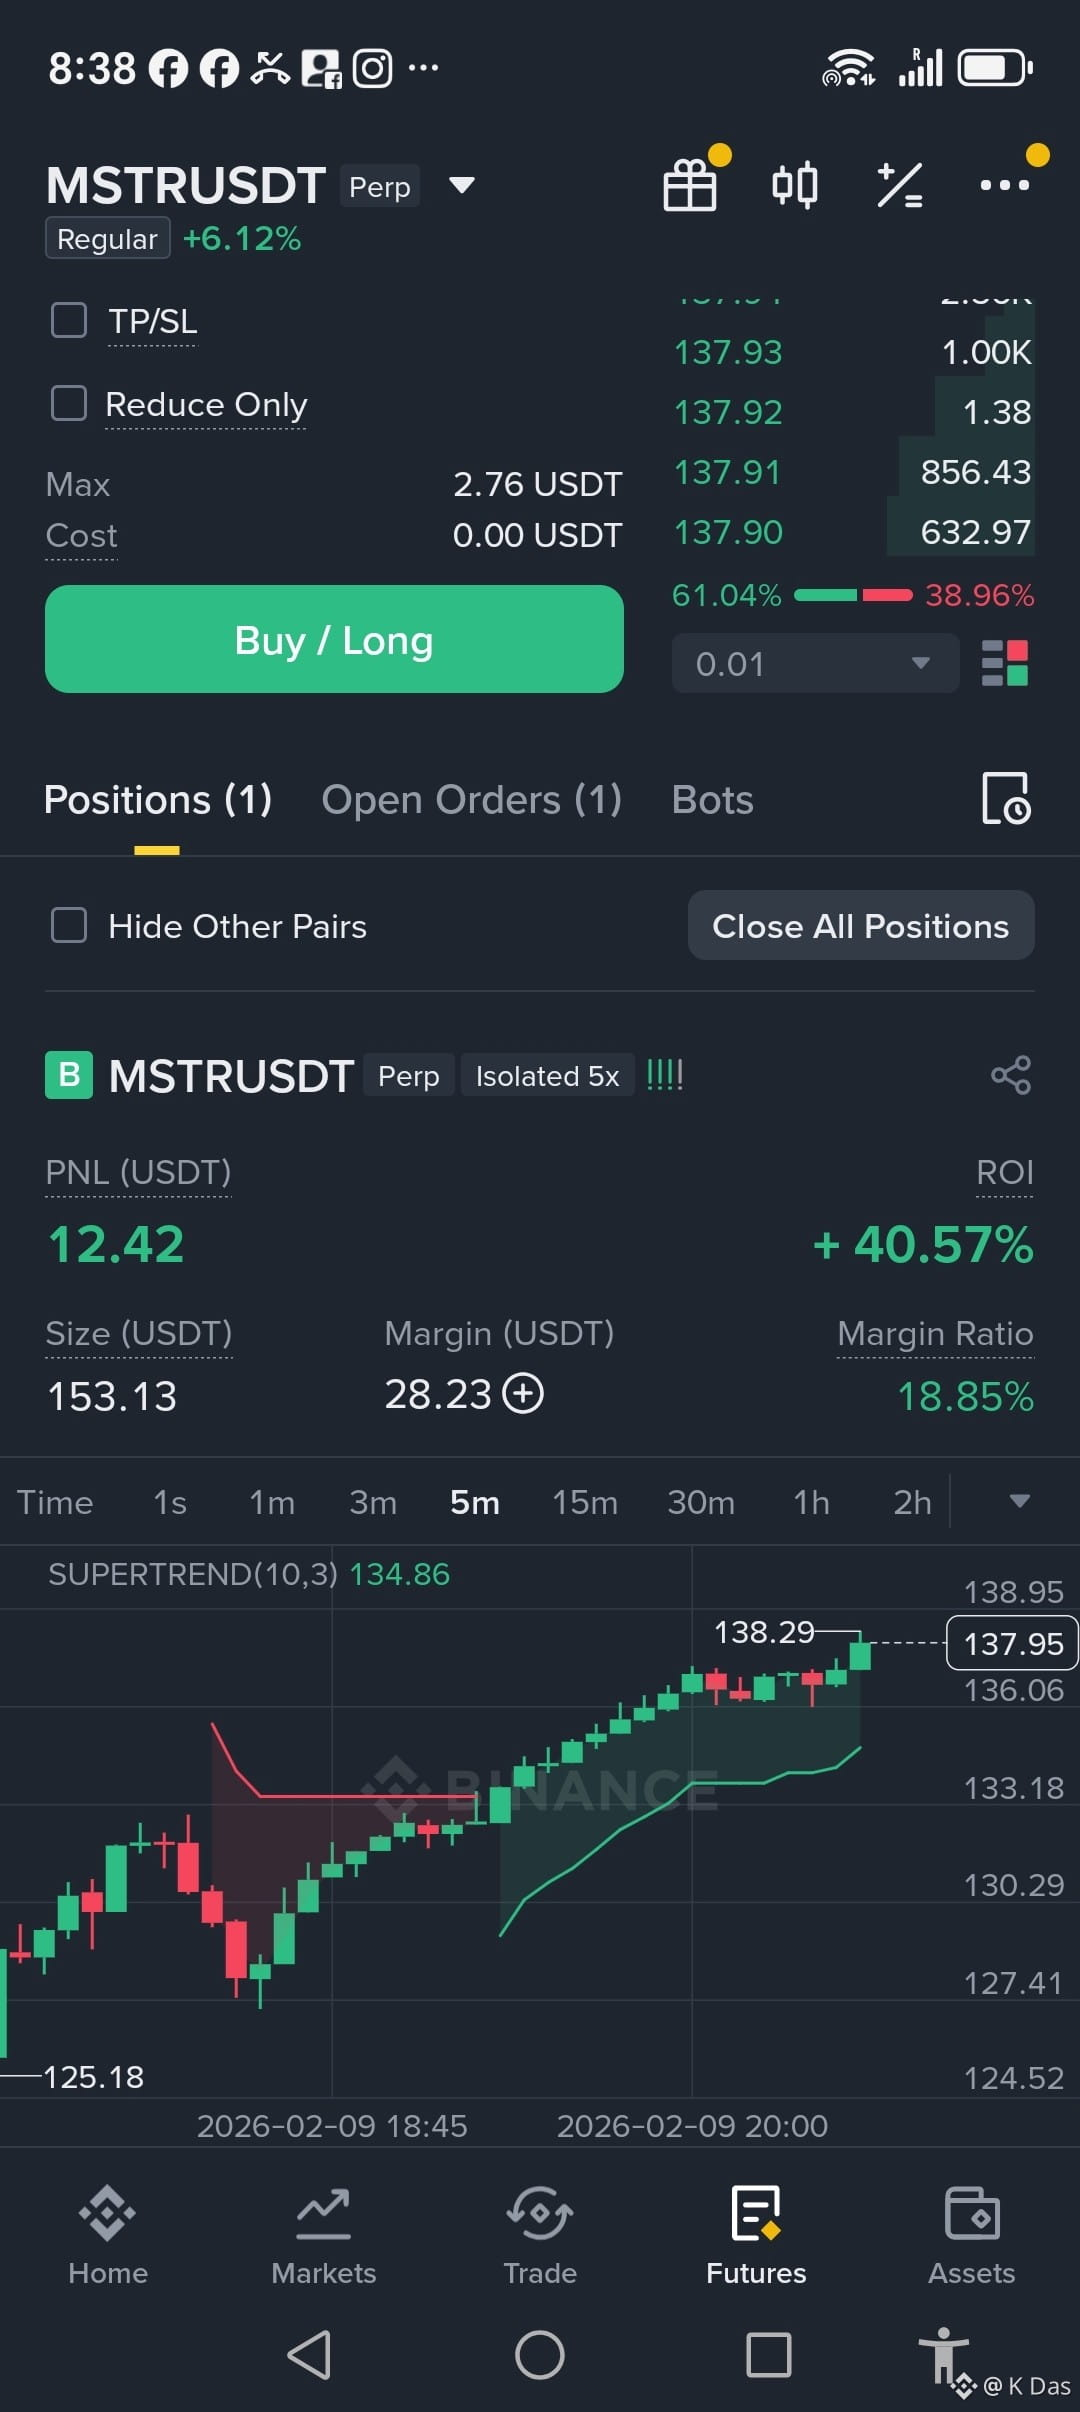Select the Time chart view
This screenshot has width=1080, height=2412.
tap(55, 1502)
